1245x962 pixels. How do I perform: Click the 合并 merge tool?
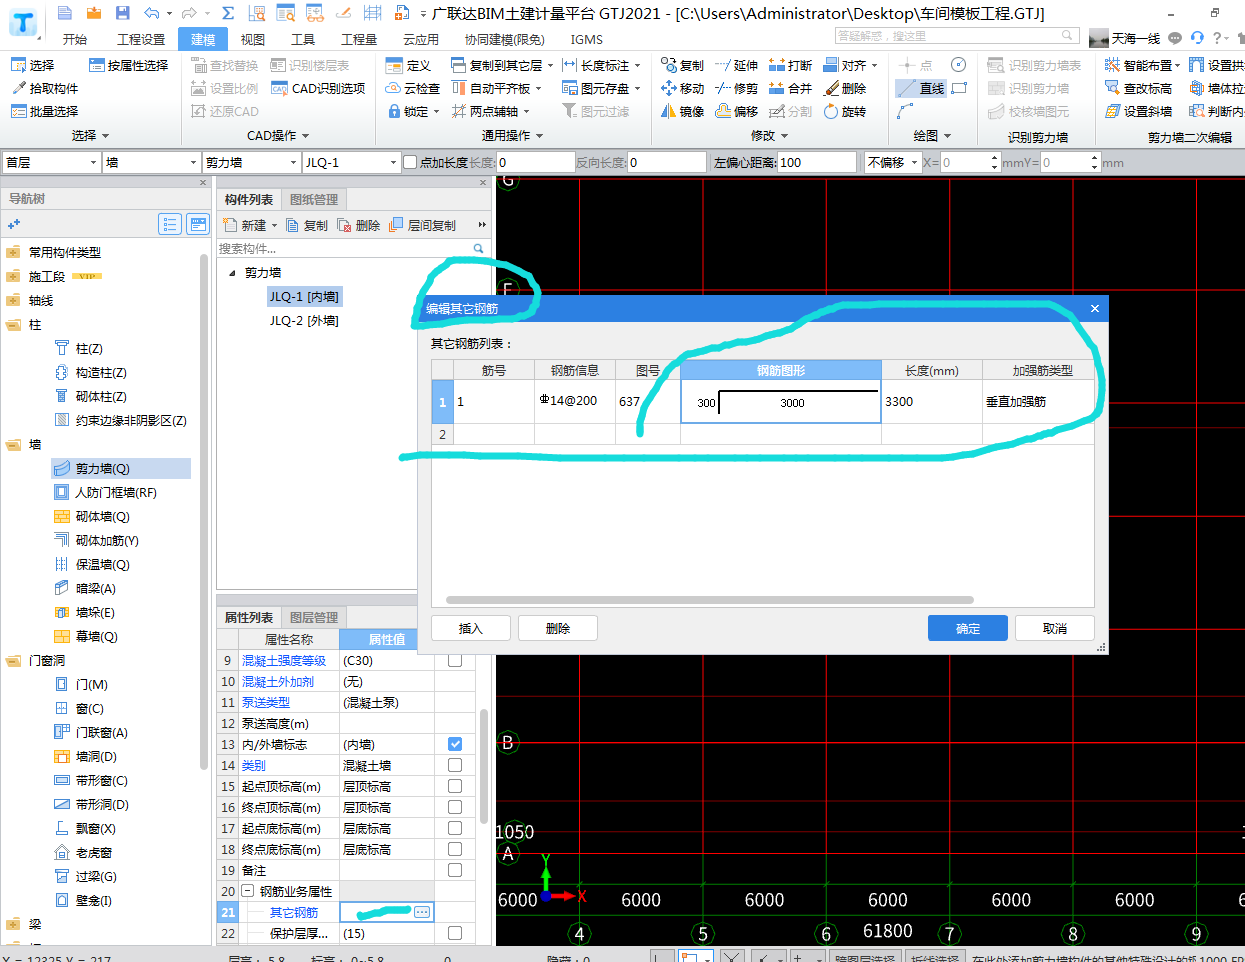click(790, 88)
